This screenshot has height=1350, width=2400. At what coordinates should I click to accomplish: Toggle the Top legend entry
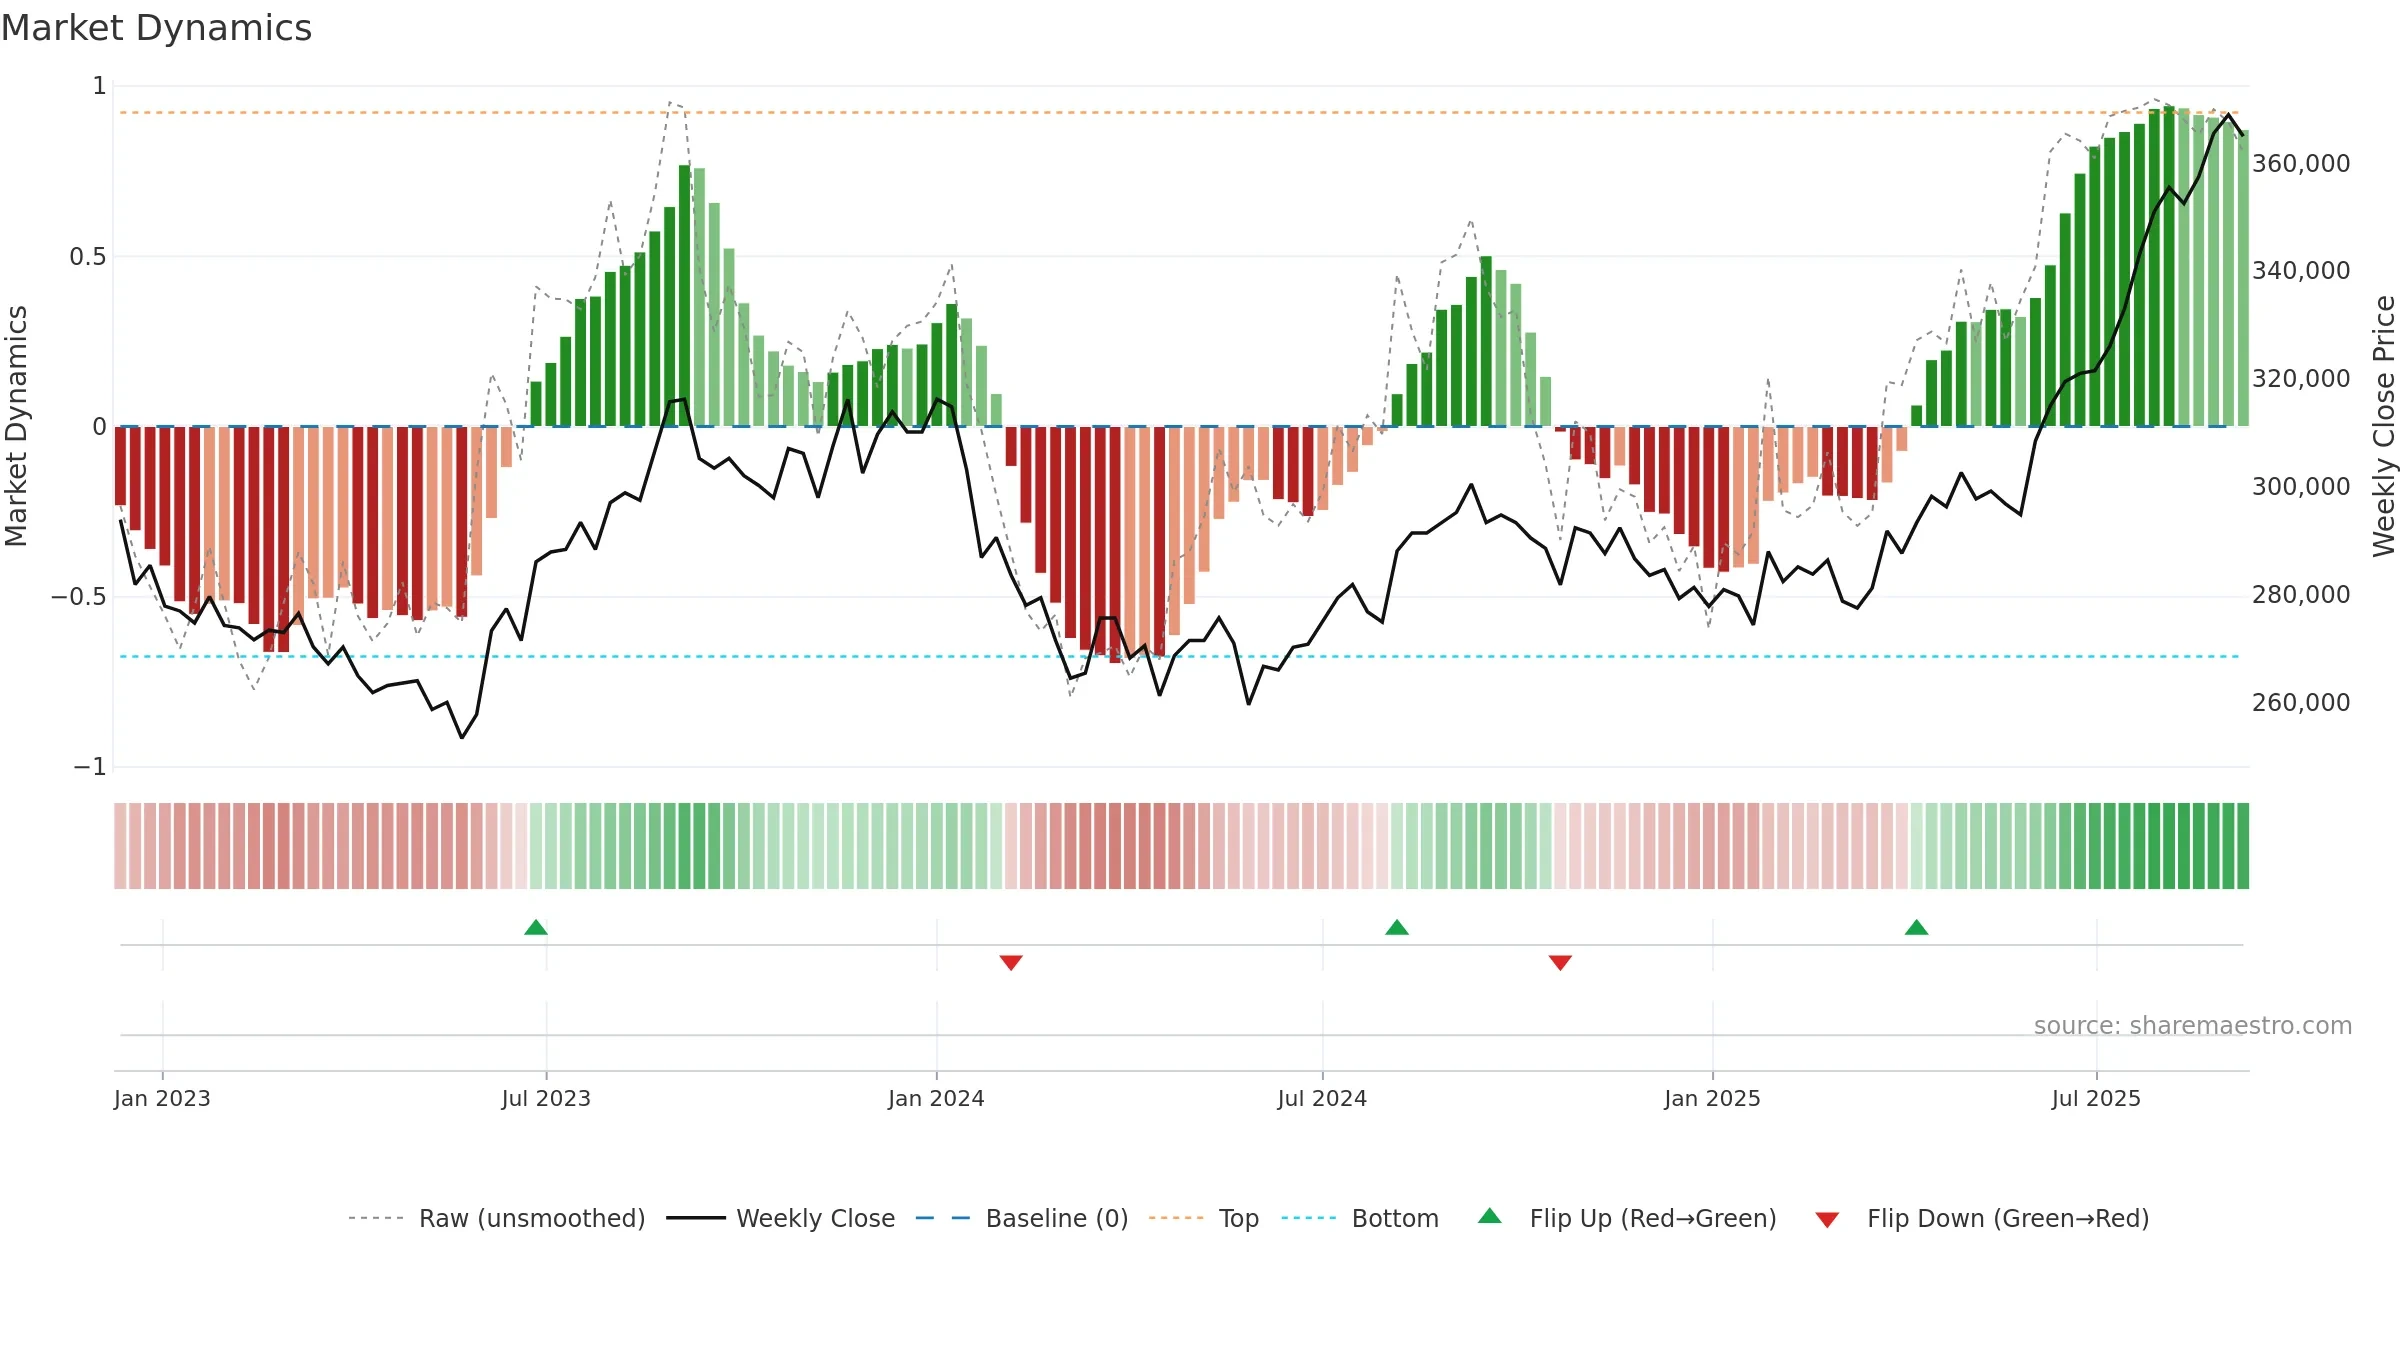click(x=1204, y=1218)
